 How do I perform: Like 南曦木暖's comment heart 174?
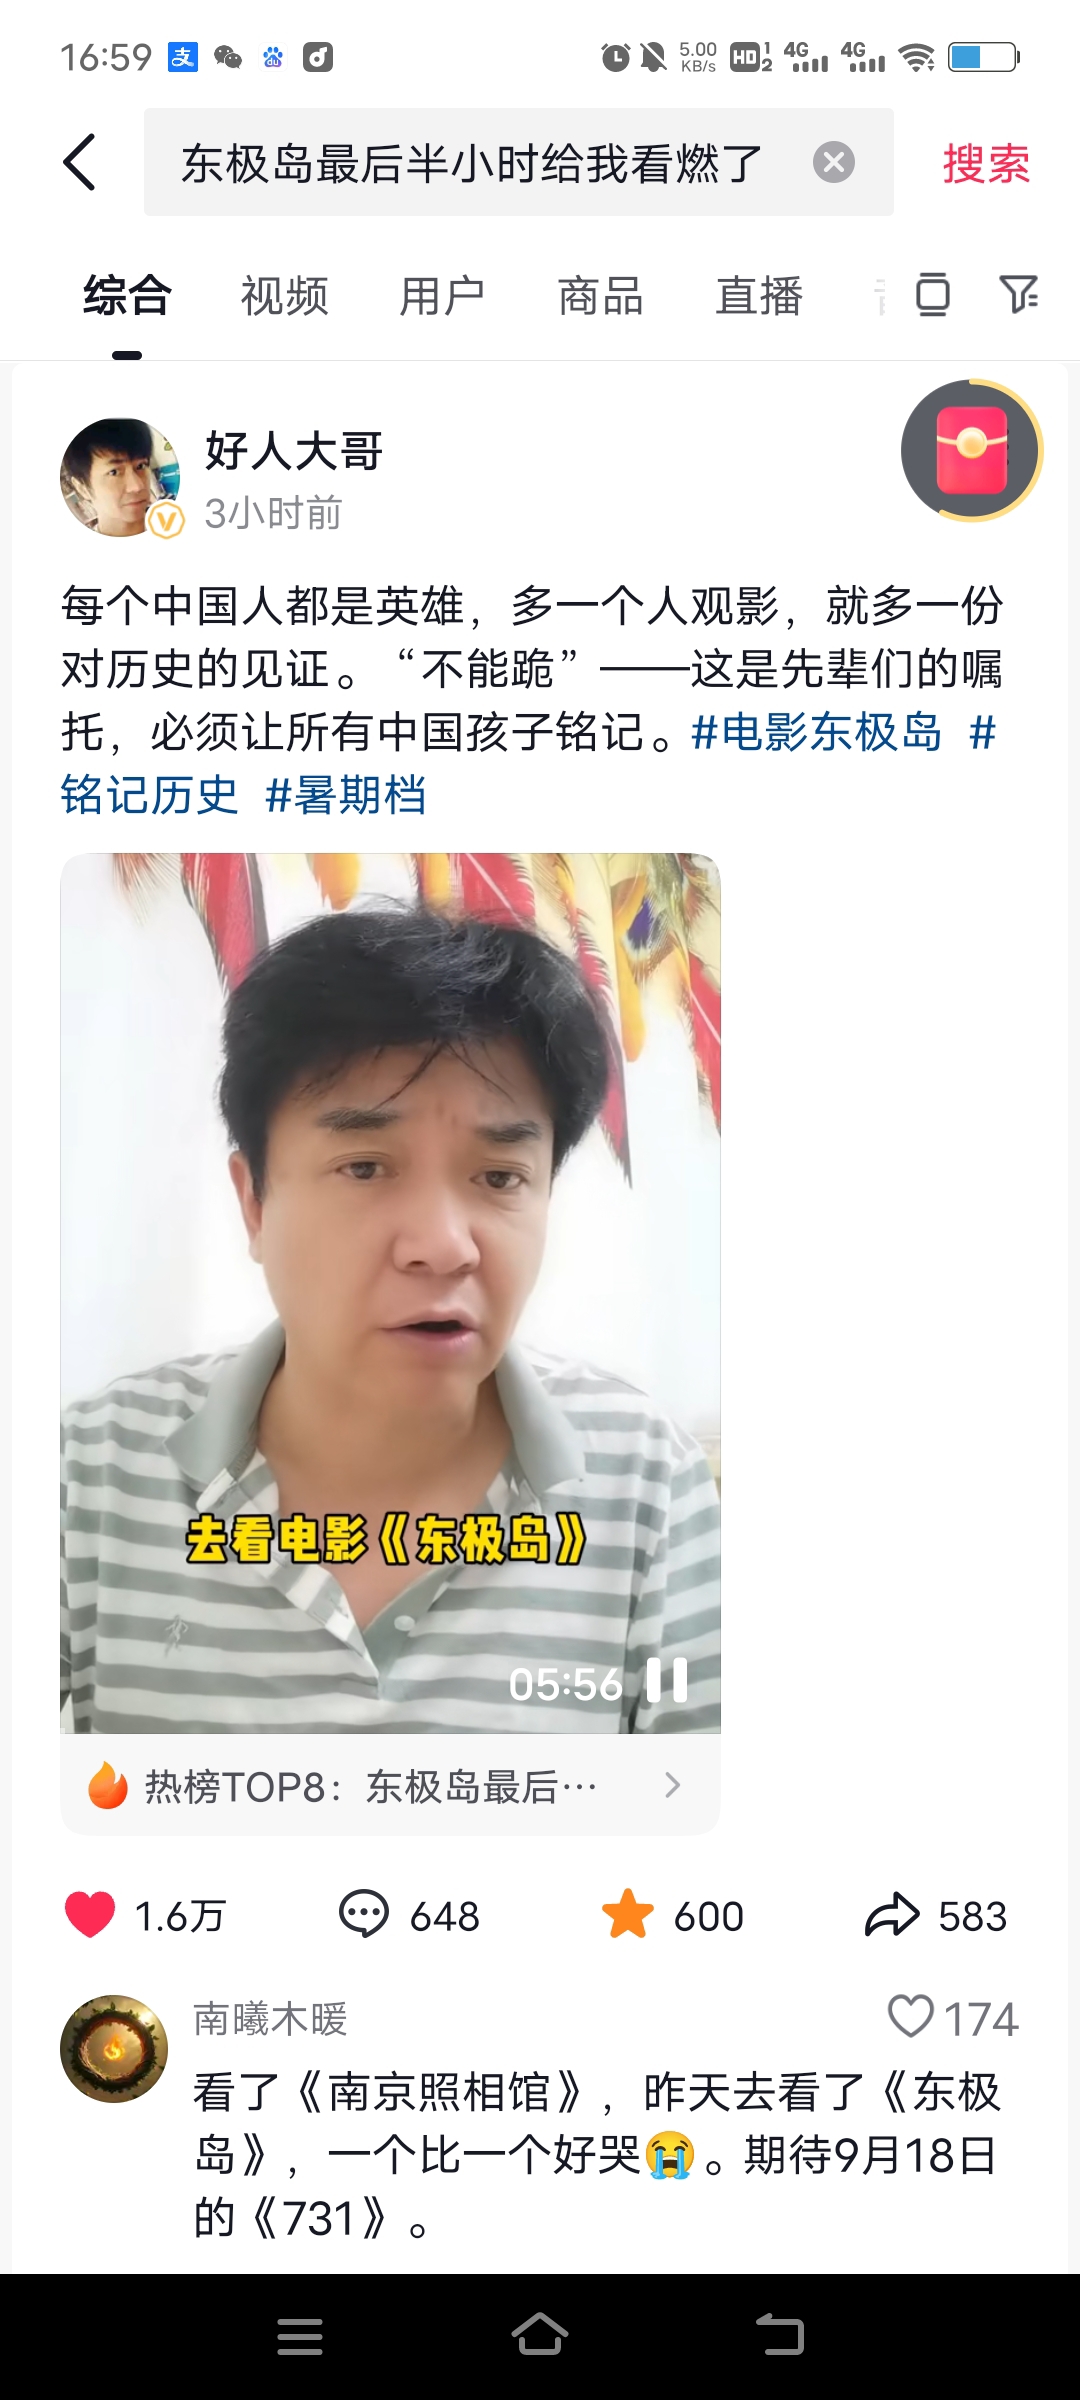911,2016
